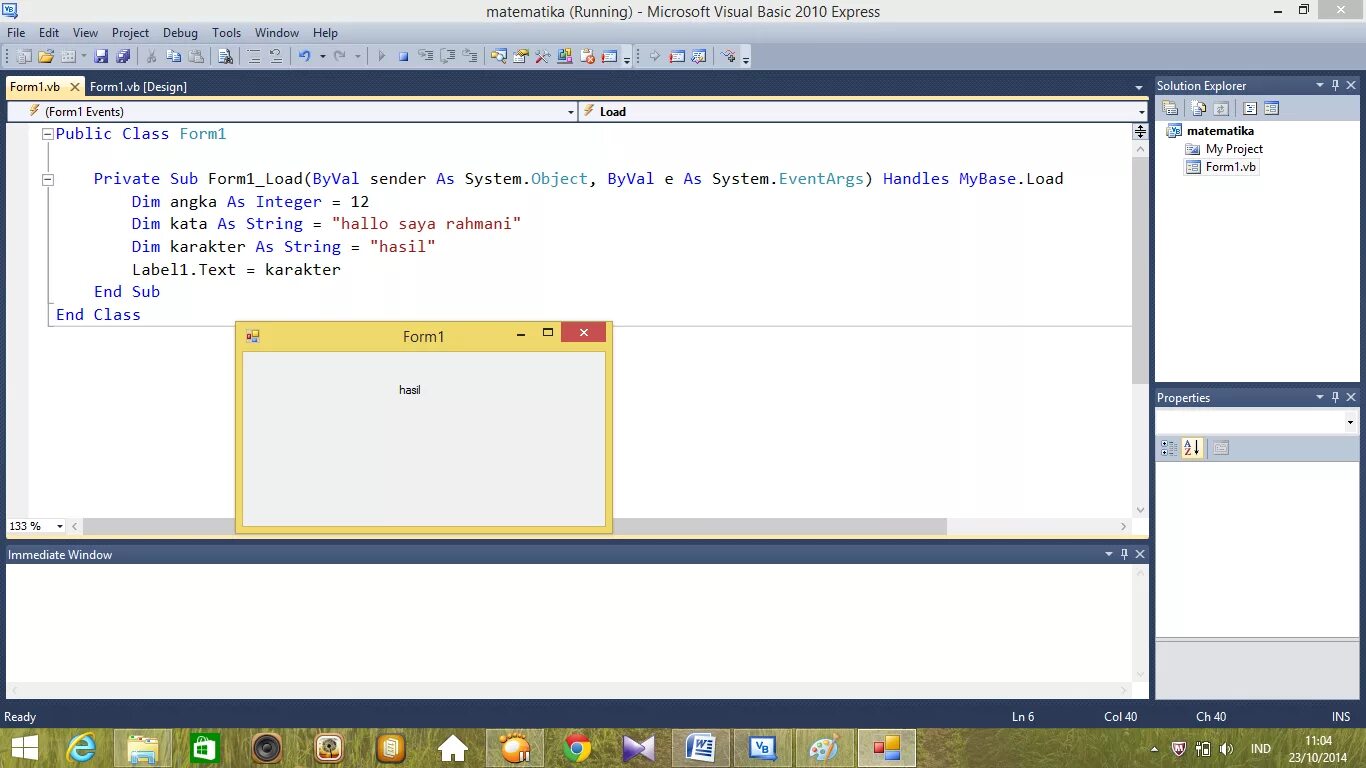Click the hasil label in Form1 window
The height and width of the screenshot is (768, 1366).
click(410, 390)
